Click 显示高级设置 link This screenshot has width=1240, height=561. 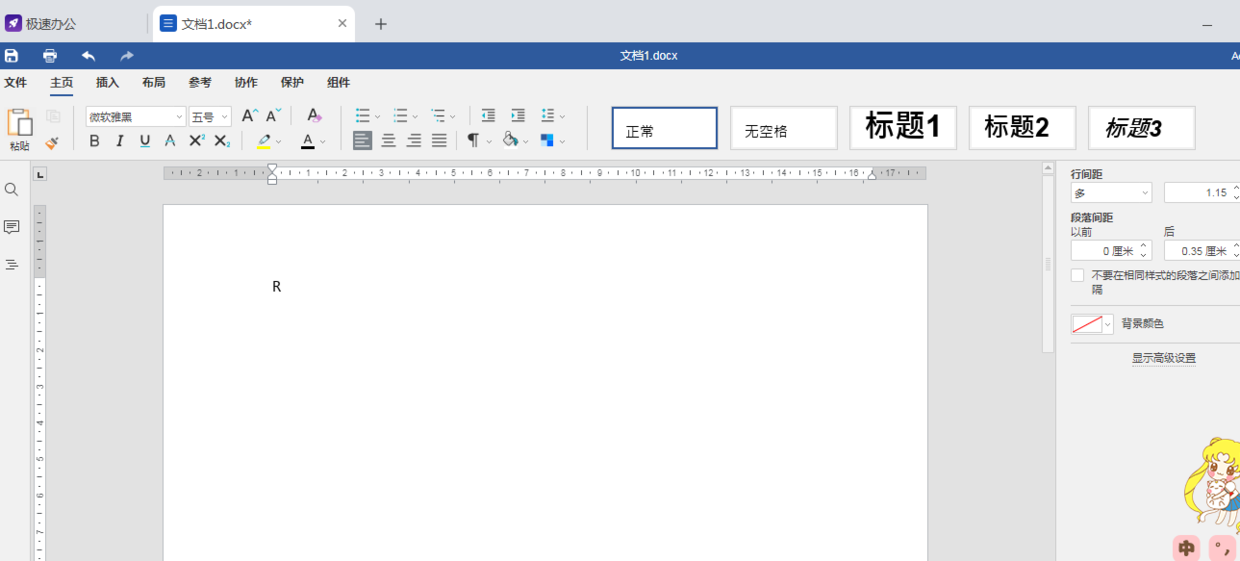[x=1163, y=358]
